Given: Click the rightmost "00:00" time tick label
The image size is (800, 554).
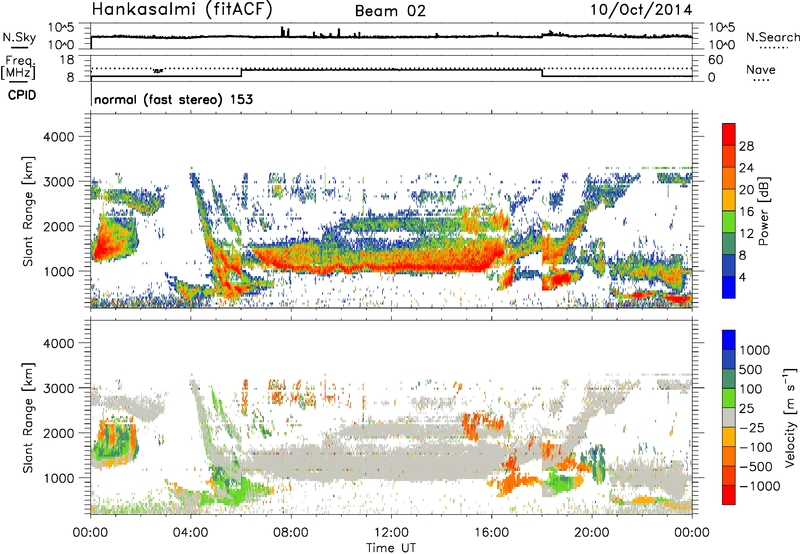Looking at the screenshot, I should click(x=691, y=533).
